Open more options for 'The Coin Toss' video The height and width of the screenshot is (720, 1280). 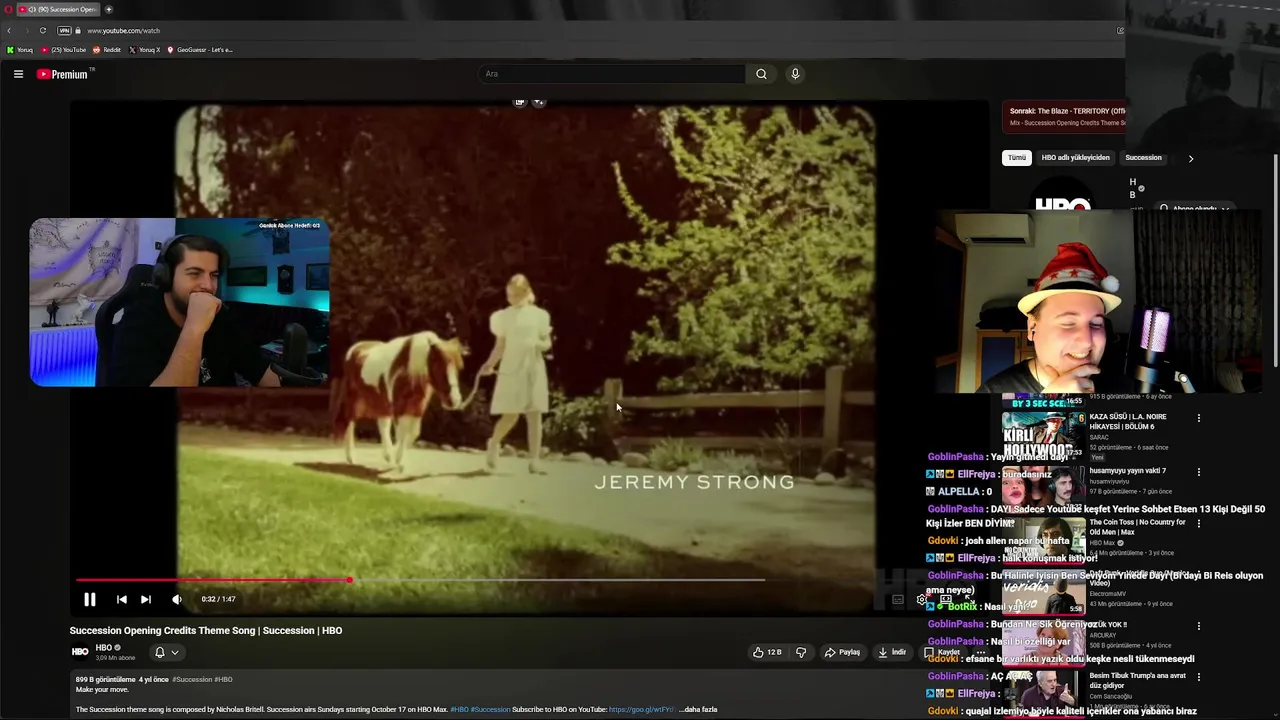(x=1199, y=523)
